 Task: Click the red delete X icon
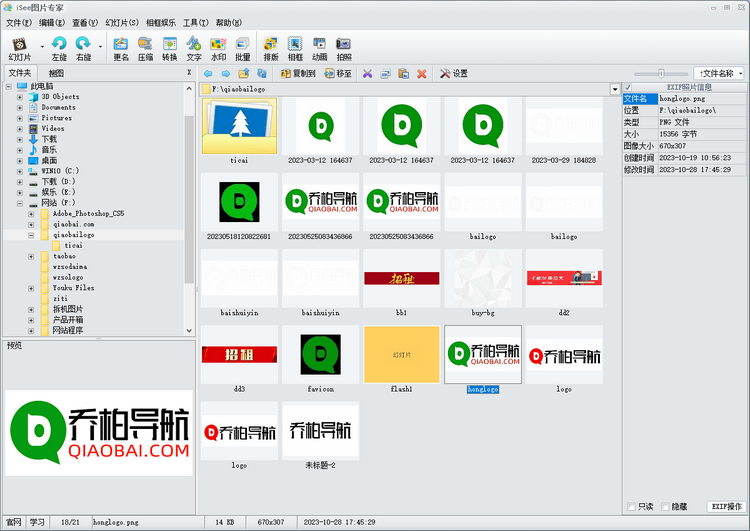(422, 74)
